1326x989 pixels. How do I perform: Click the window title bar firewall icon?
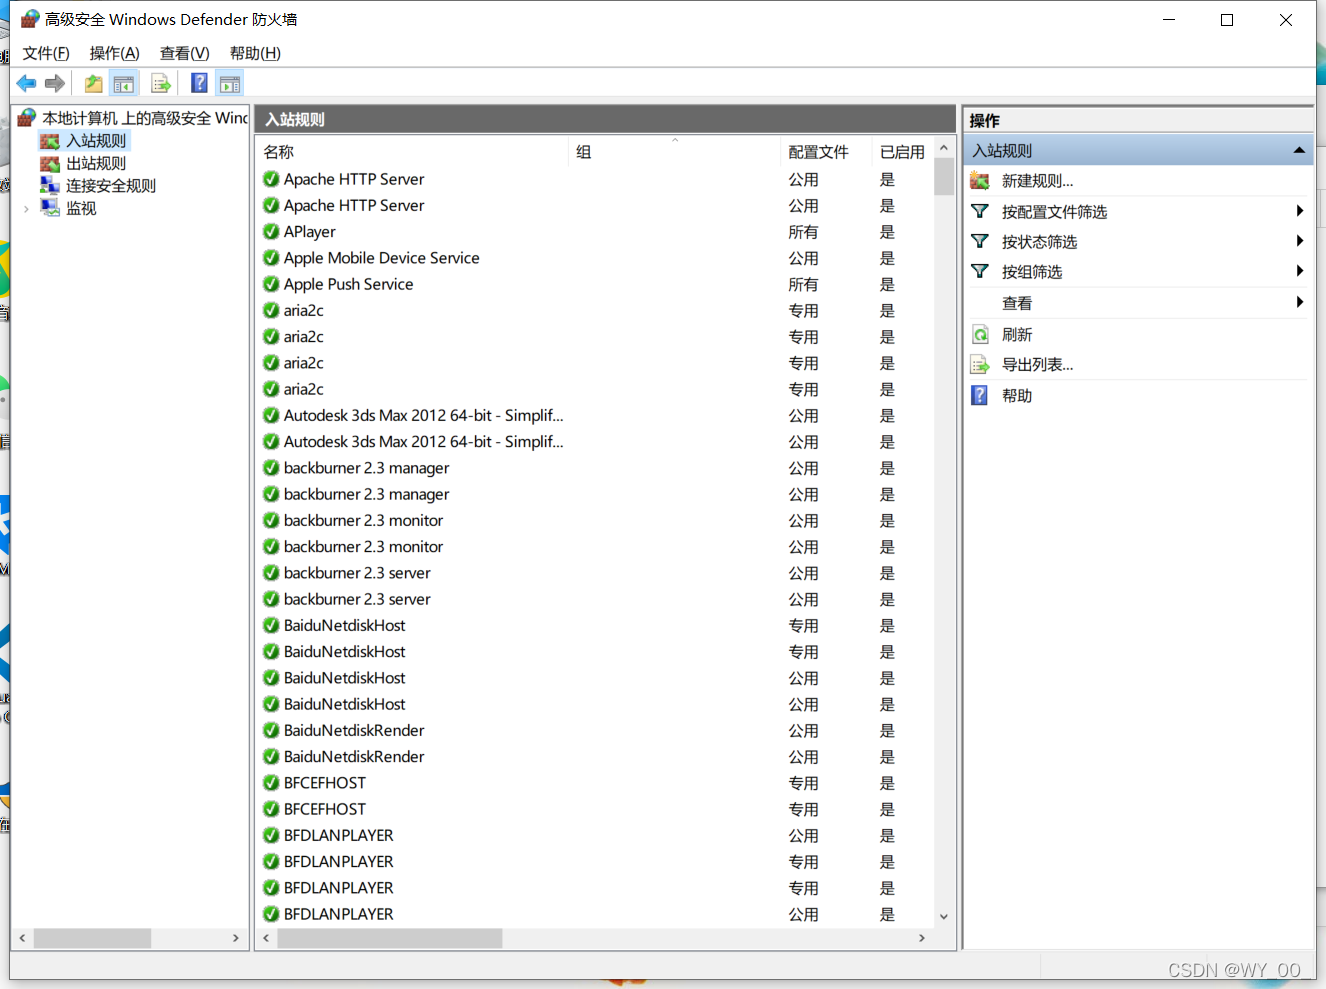(30, 19)
